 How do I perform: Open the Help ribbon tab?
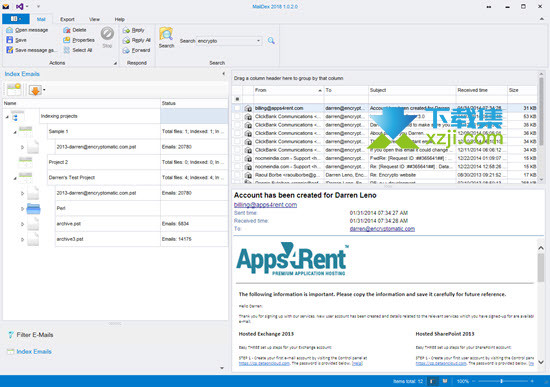pyautogui.click(x=120, y=19)
